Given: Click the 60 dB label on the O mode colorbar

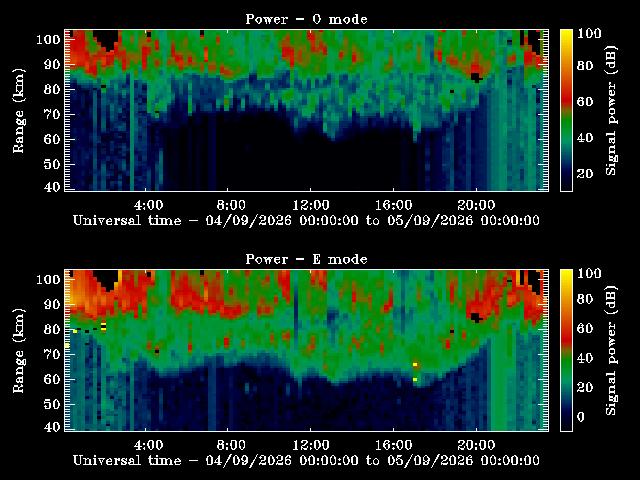Looking at the screenshot, I should tap(585, 101).
